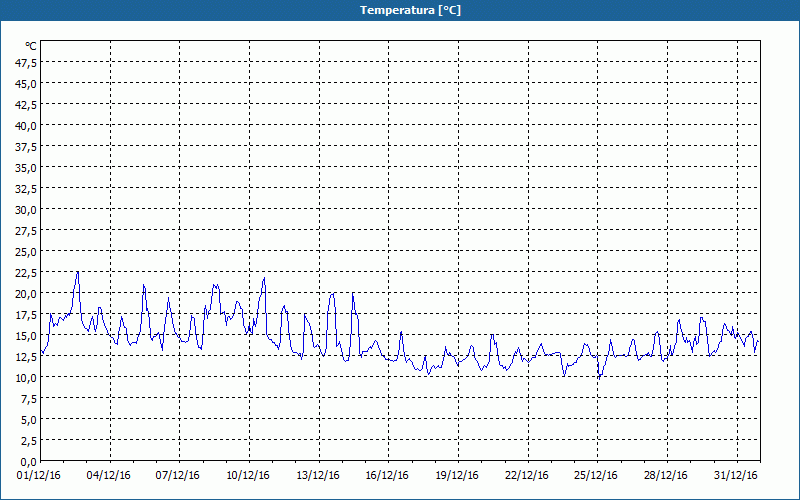
Task: Click the 32,5 axis value
Action: (x=27, y=189)
